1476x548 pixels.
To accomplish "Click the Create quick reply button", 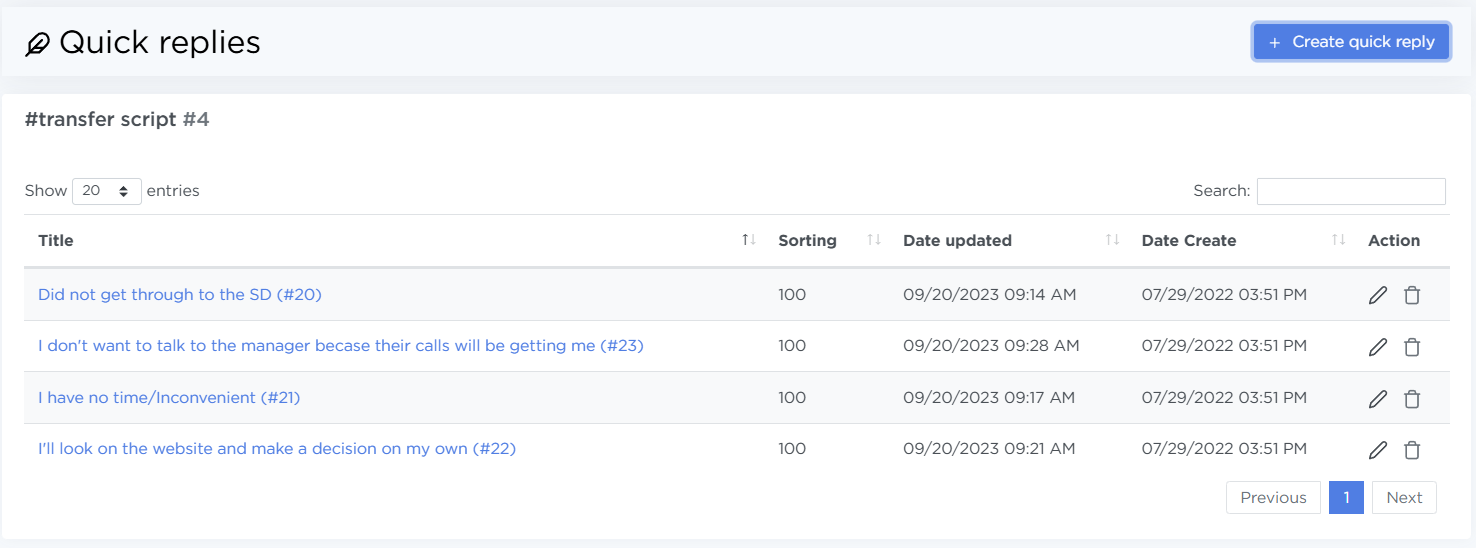I will coord(1351,42).
